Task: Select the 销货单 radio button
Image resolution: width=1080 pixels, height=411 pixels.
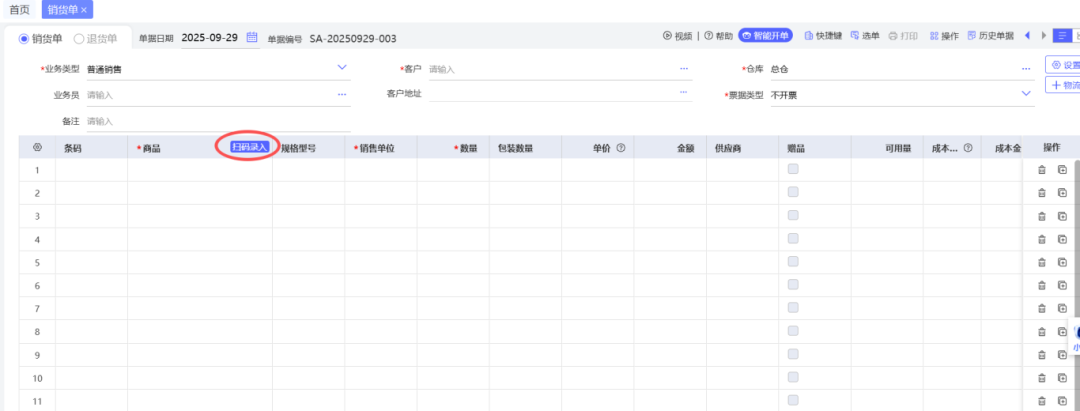Action: click(25, 39)
